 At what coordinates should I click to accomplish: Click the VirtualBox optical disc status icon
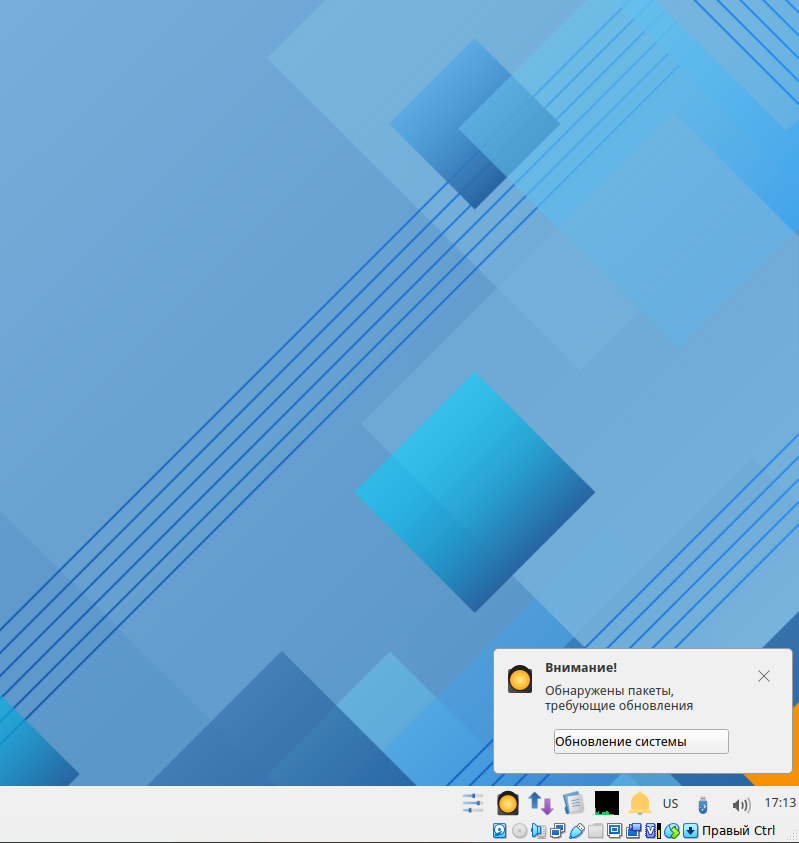tap(519, 831)
